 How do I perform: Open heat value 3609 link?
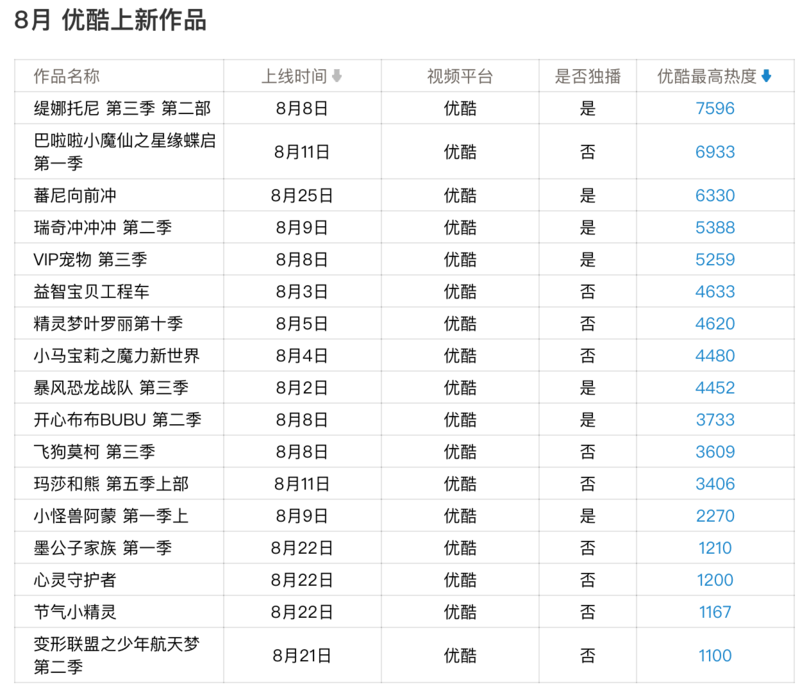715,452
